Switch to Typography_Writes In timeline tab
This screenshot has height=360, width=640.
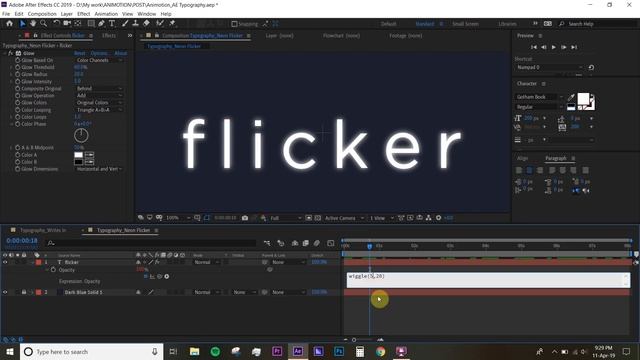point(43,230)
